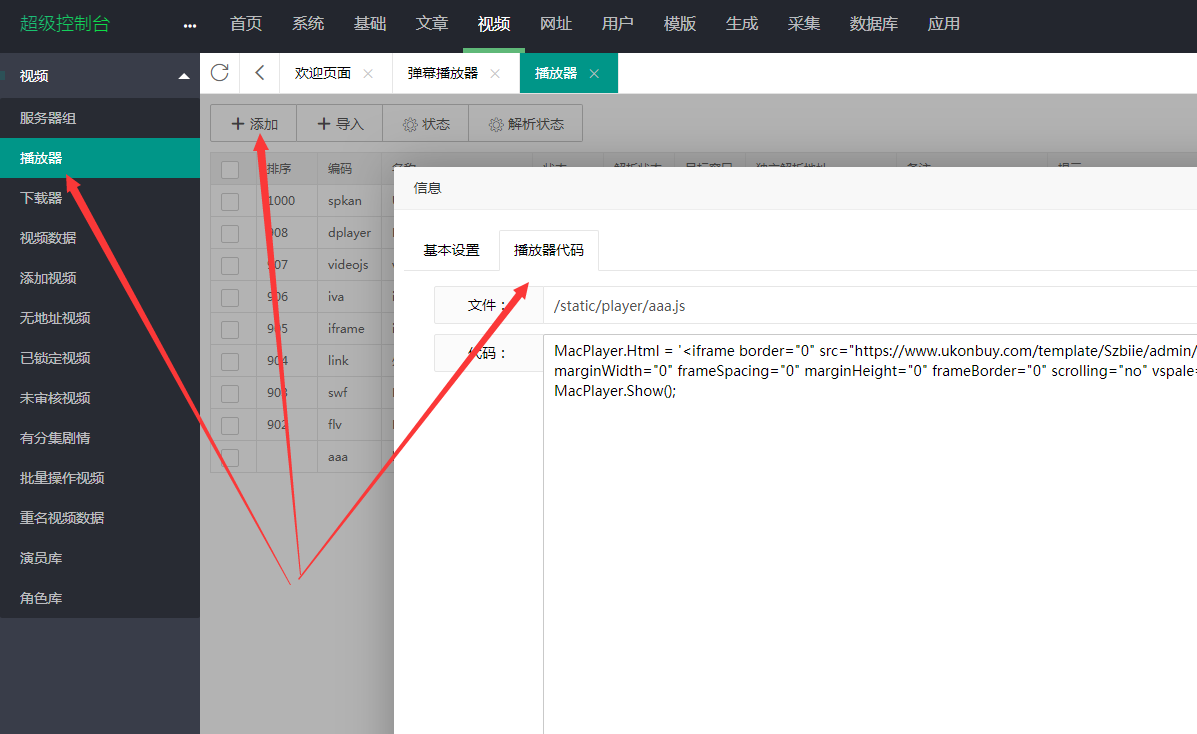Open the 数据库 top menu
Image resolution: width=1197 pixels, height=734 pixels.
873,24
